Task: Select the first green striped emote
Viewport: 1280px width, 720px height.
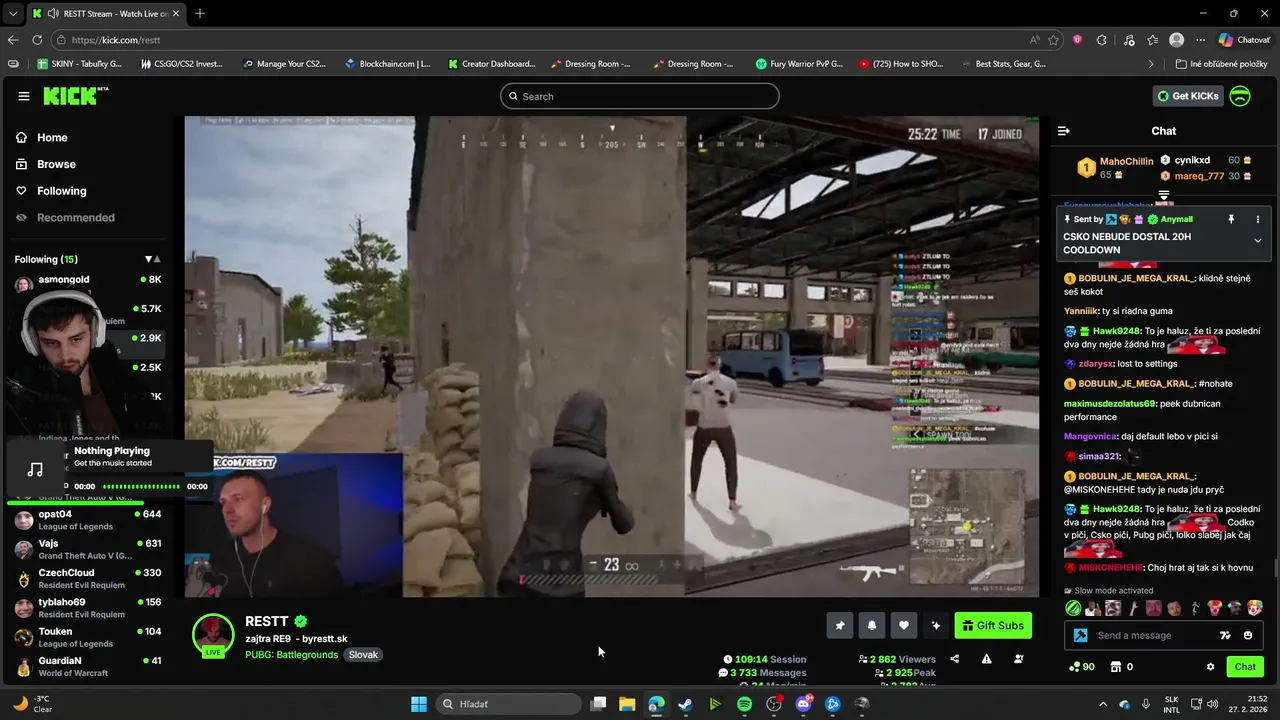Action: (x=1074, y=608)
